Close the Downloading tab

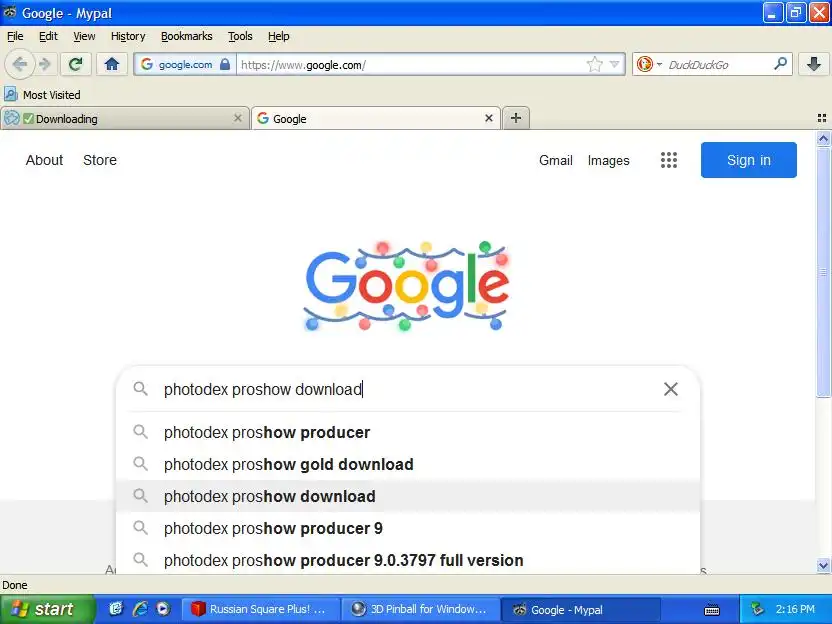point(238,118)
